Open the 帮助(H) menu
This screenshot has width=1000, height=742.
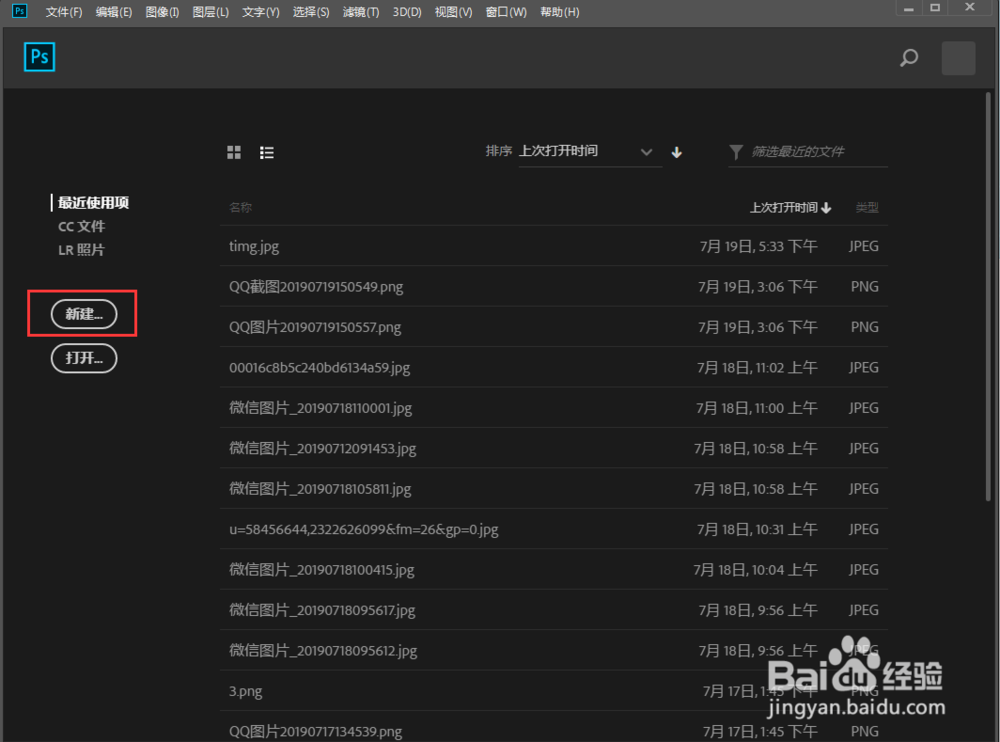(559, 12)
